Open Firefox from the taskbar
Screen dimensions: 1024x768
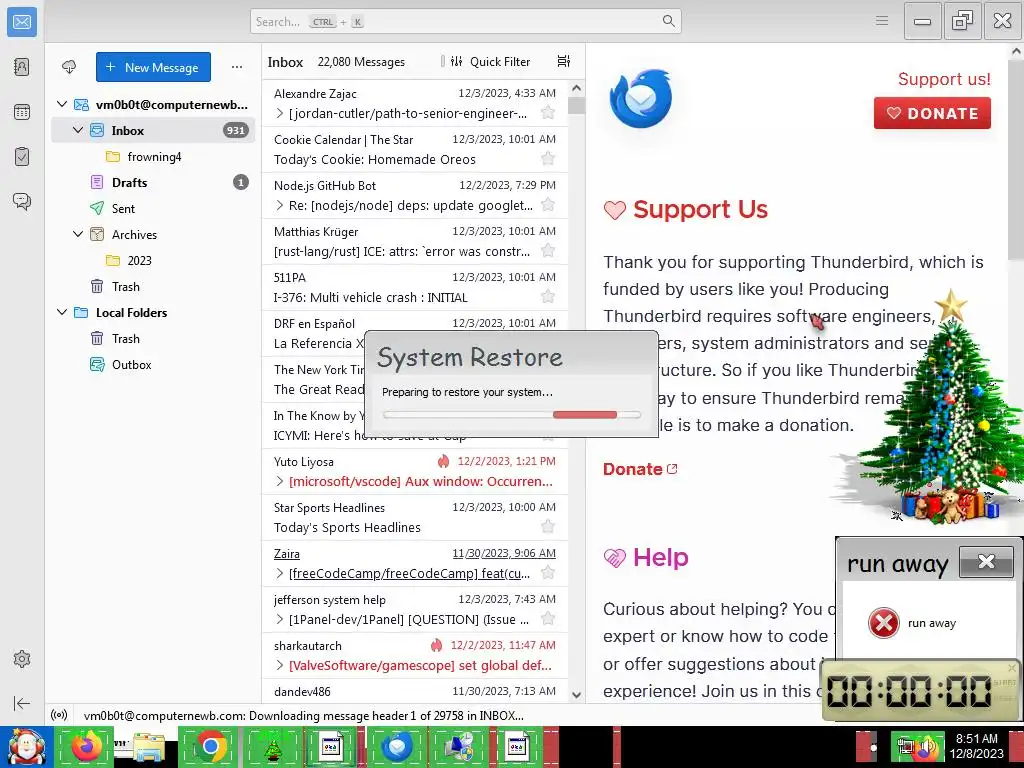[x=86, y=747]
